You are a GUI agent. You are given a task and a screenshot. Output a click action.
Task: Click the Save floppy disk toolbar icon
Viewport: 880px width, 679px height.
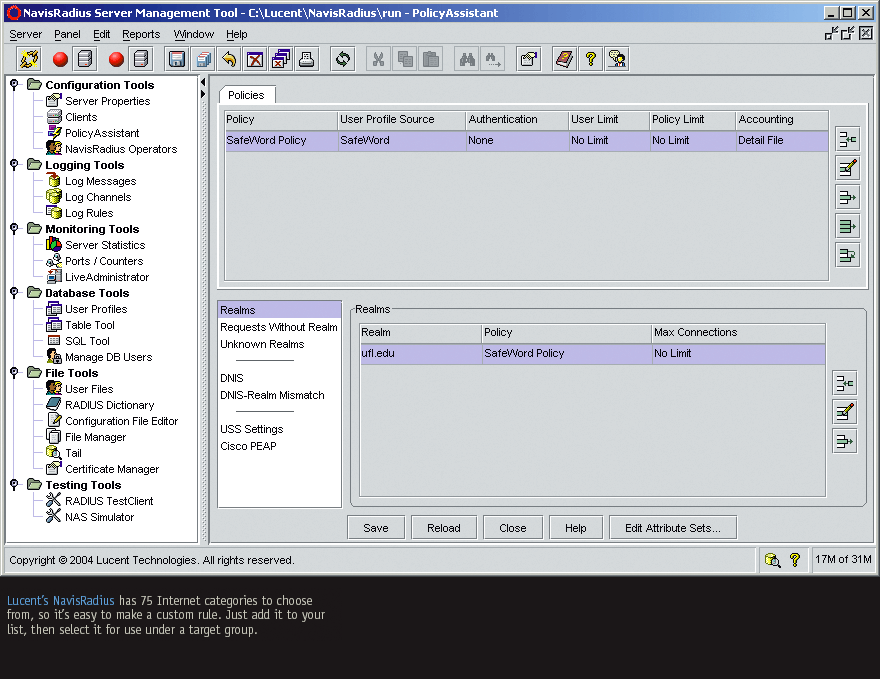(x=177, y=59)
